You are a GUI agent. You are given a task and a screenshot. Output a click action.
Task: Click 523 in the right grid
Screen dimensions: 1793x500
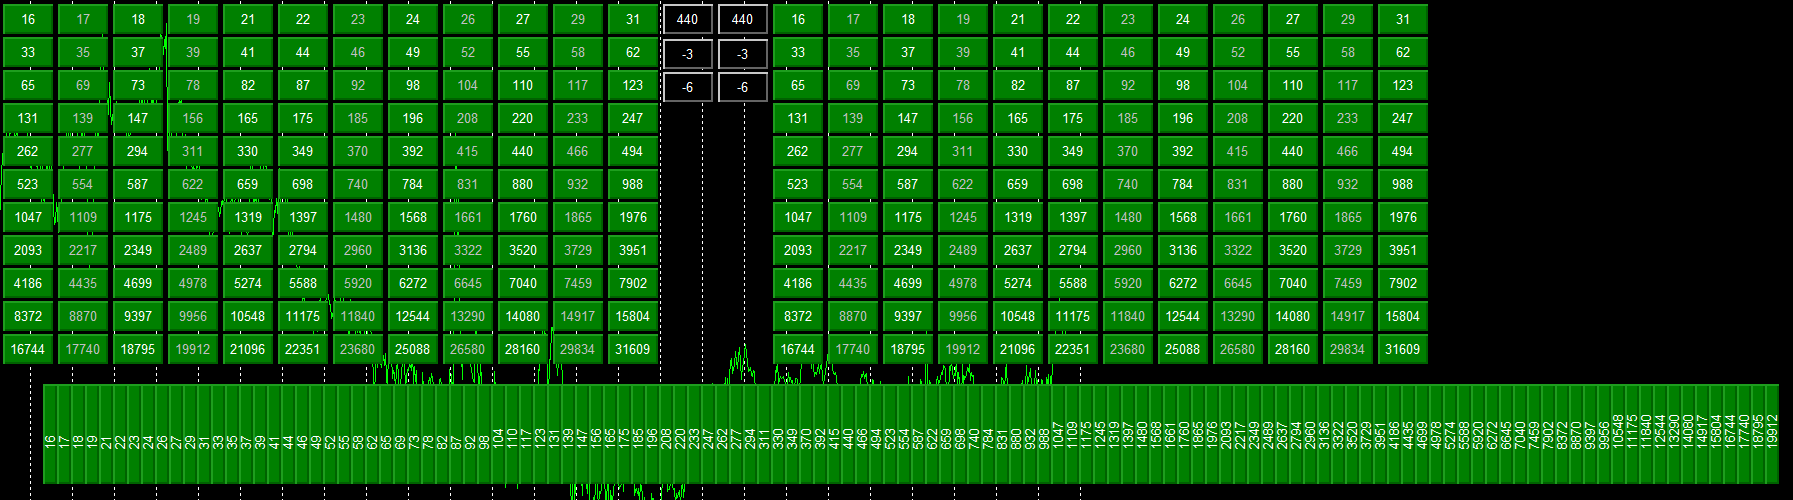click(798, 184)
